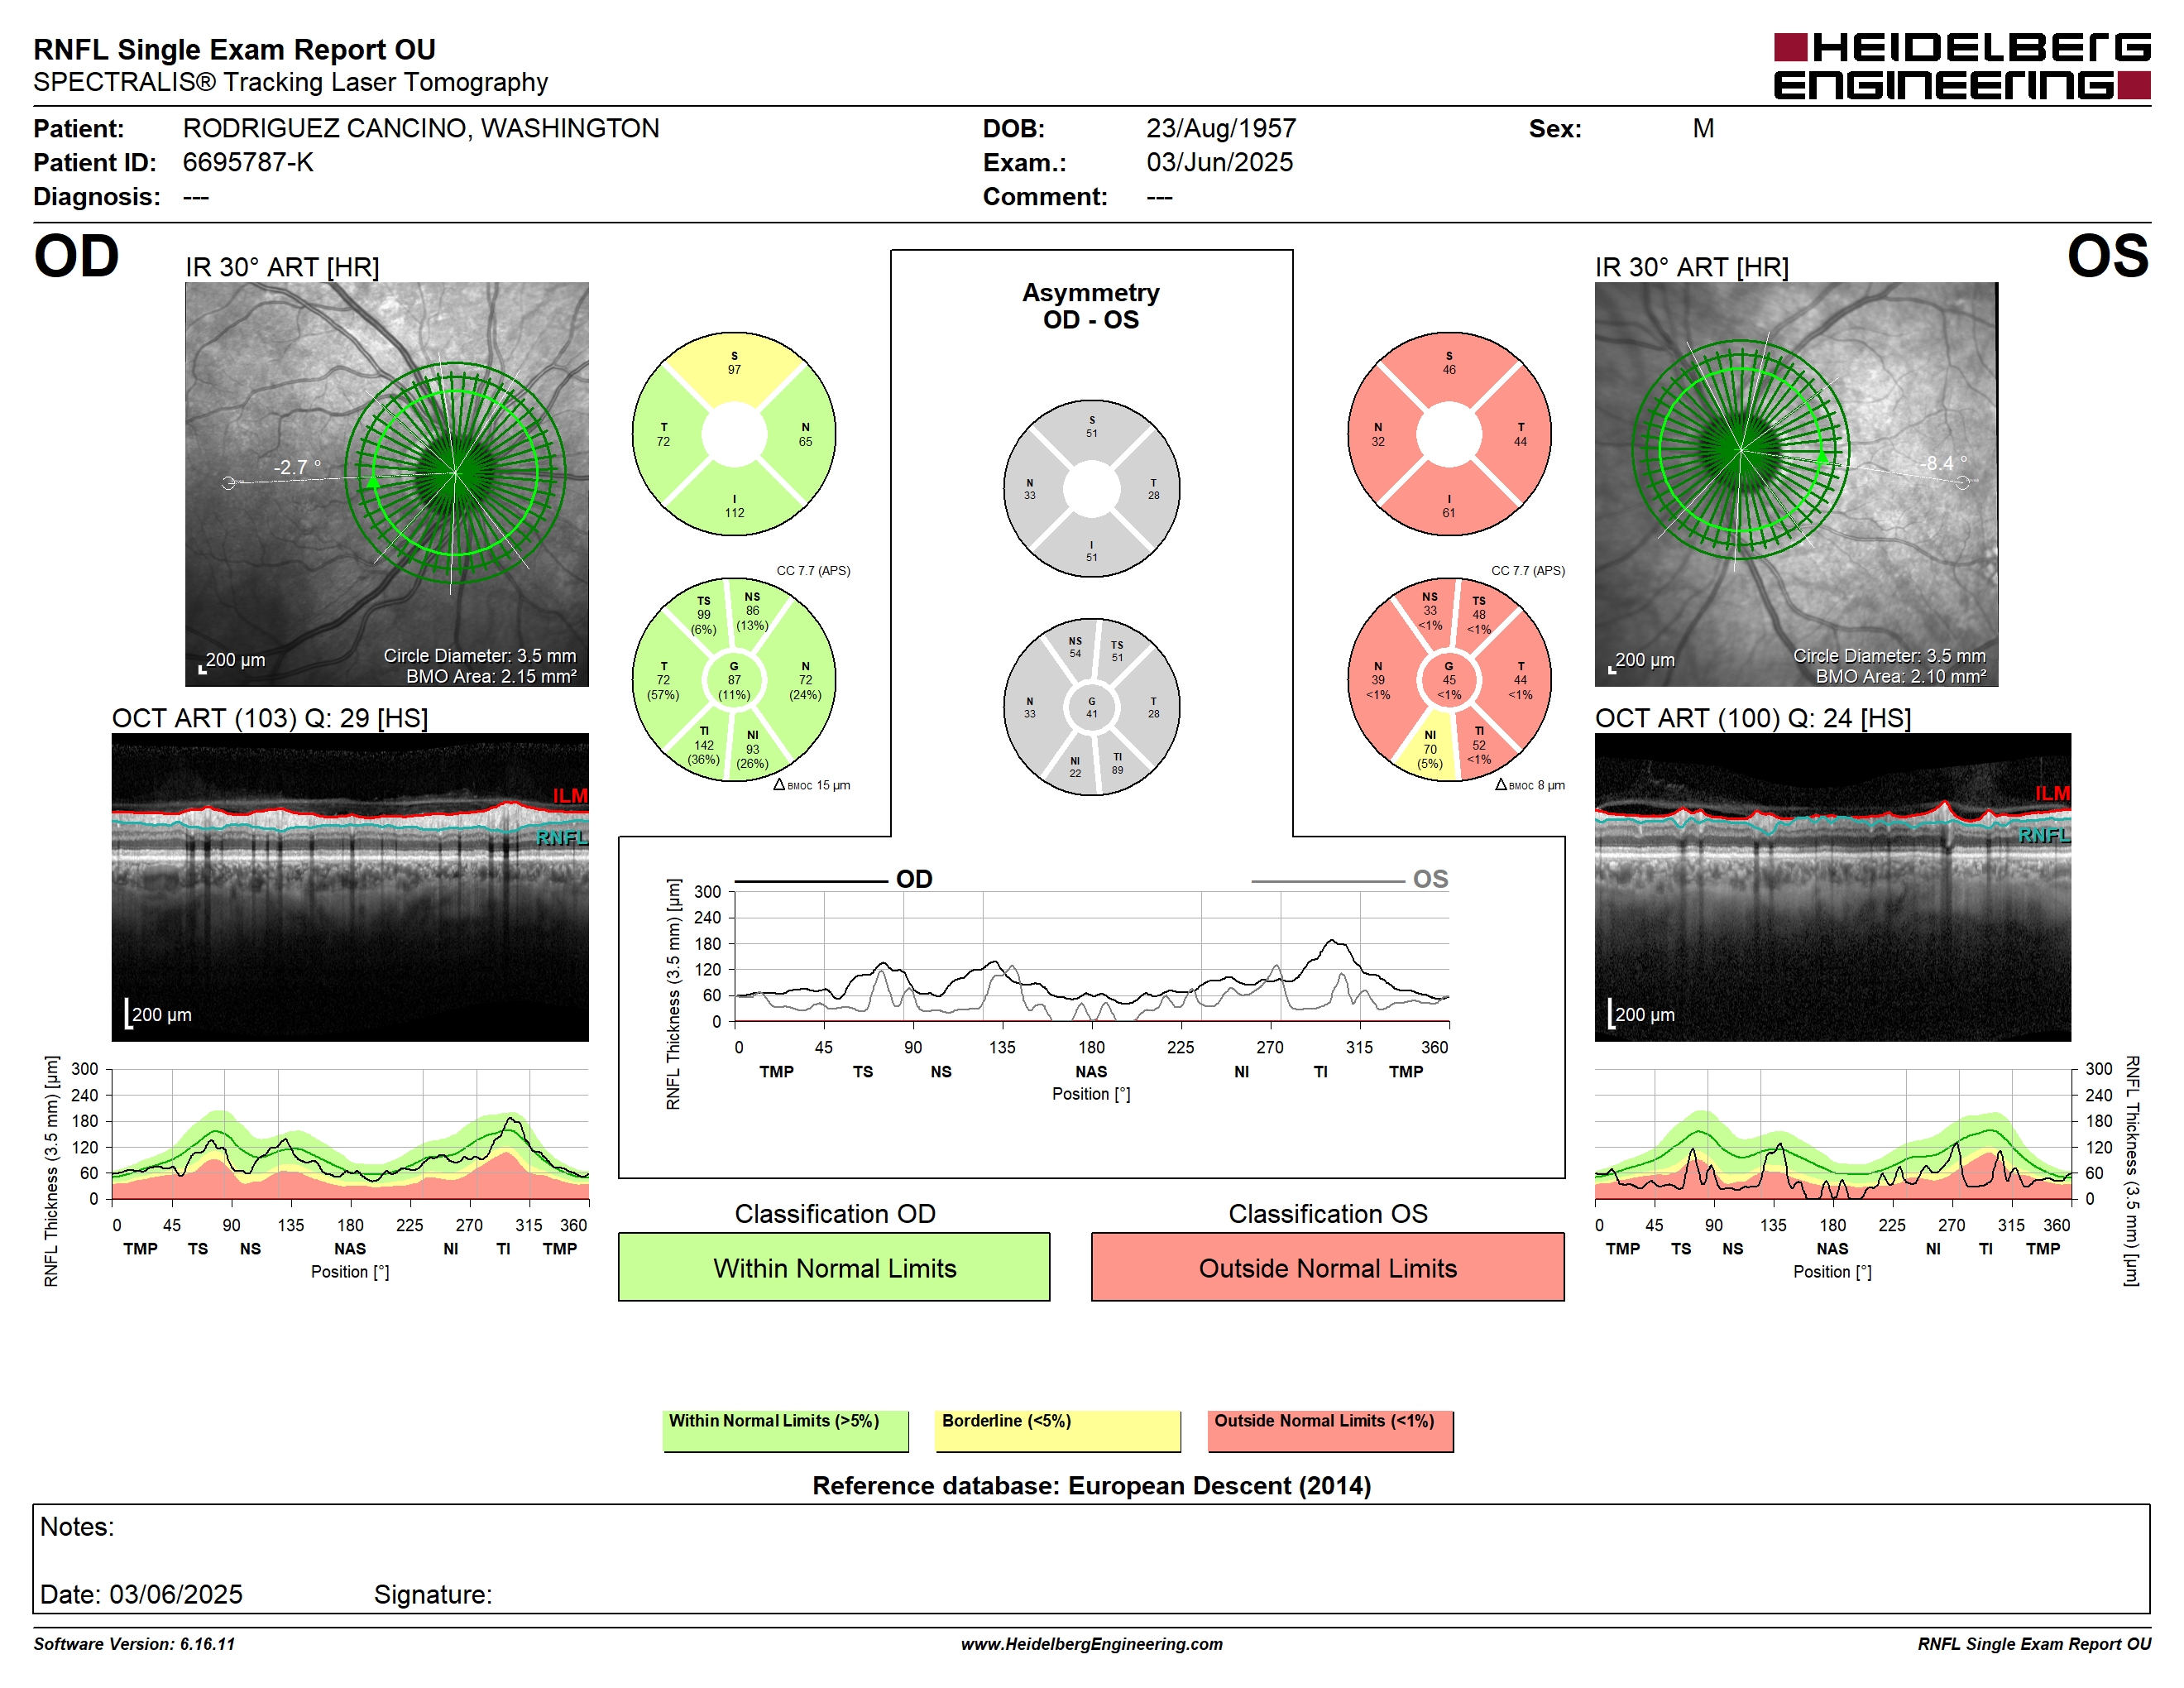Click OS BMO Area 2.10 mm² text
Image resolution: width=2184 pixels, height=1688 pixels.
(1901, 677)
